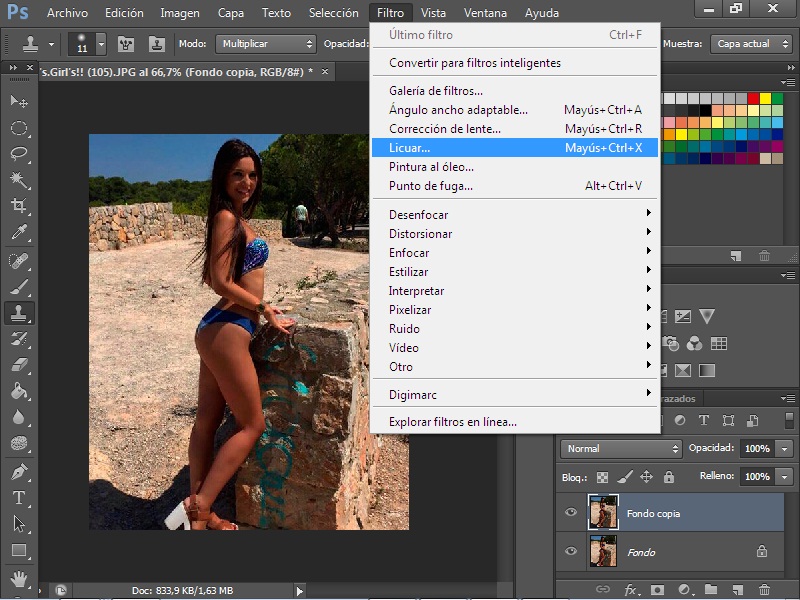Pick the Magic Wand tool
This screenshot has width=800, height=600.
(x=18, y=180)
